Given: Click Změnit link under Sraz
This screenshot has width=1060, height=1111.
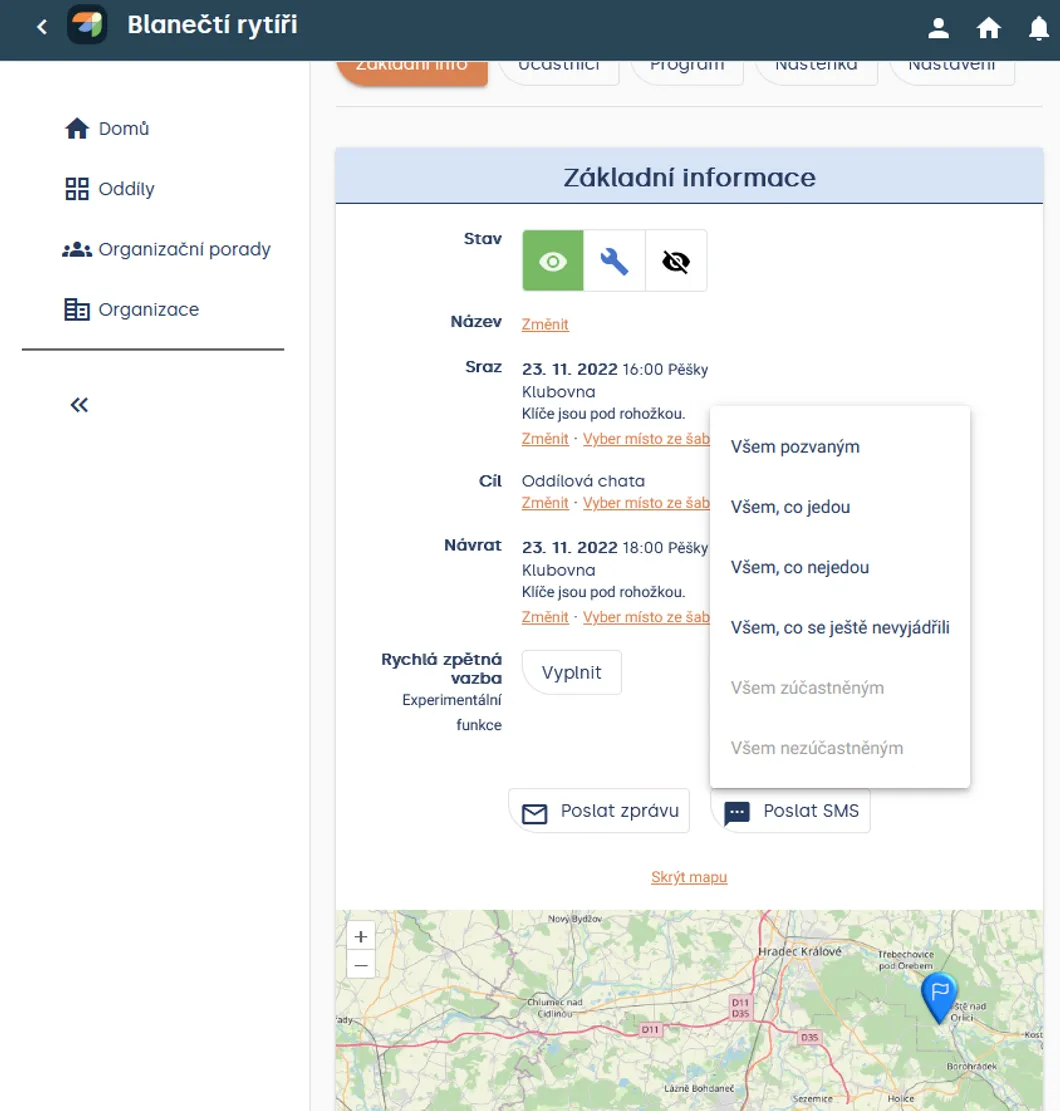Looking at the screenshot, I should pyautogui.click(x=545, y=439).
